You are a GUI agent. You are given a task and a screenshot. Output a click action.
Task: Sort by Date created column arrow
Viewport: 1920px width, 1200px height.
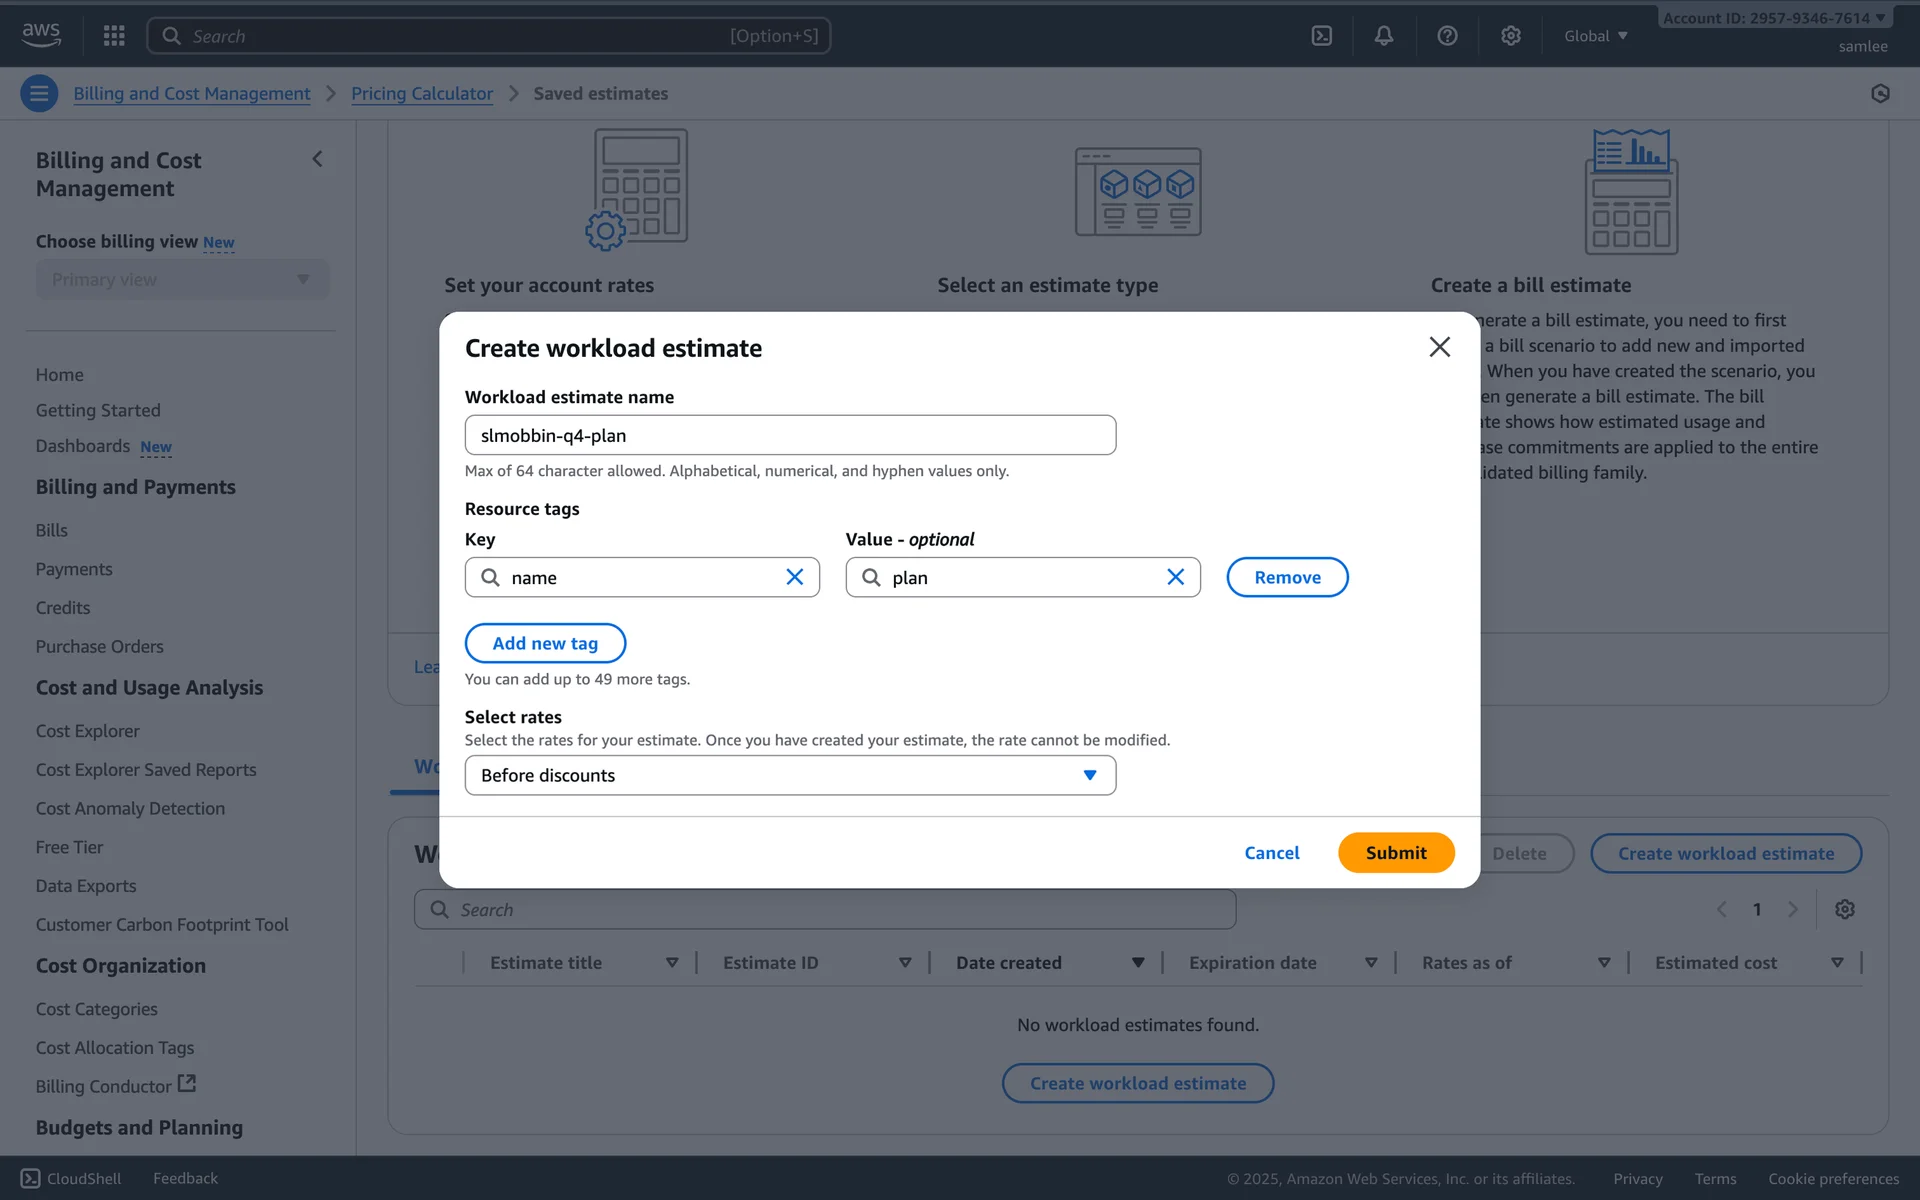(x=1137, y=963)
